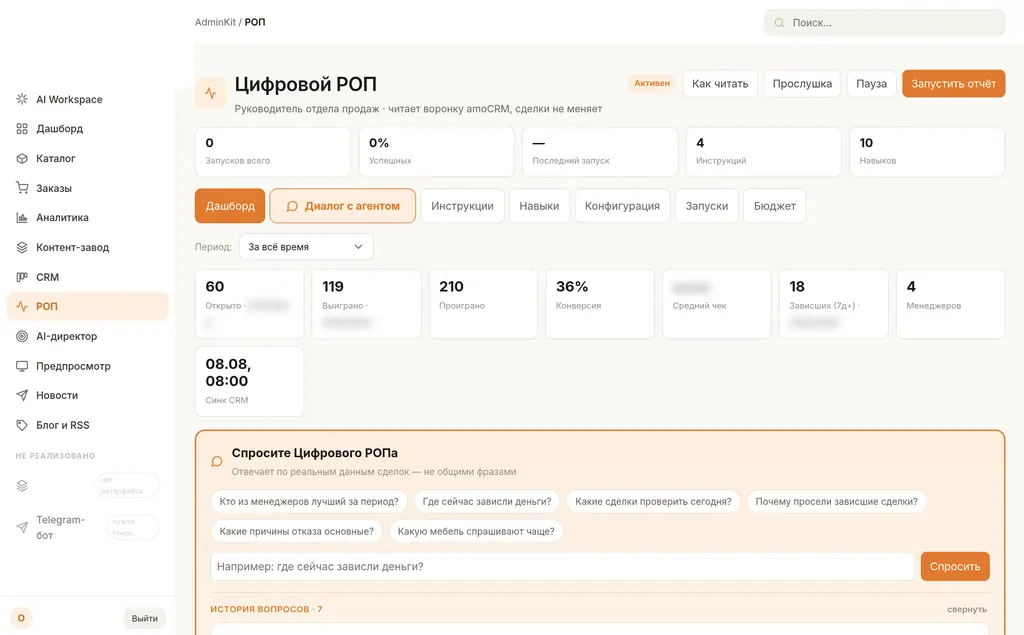The image size is (1024, 635).
Task: Switch to the Инструкции tab
Action: 462,206
